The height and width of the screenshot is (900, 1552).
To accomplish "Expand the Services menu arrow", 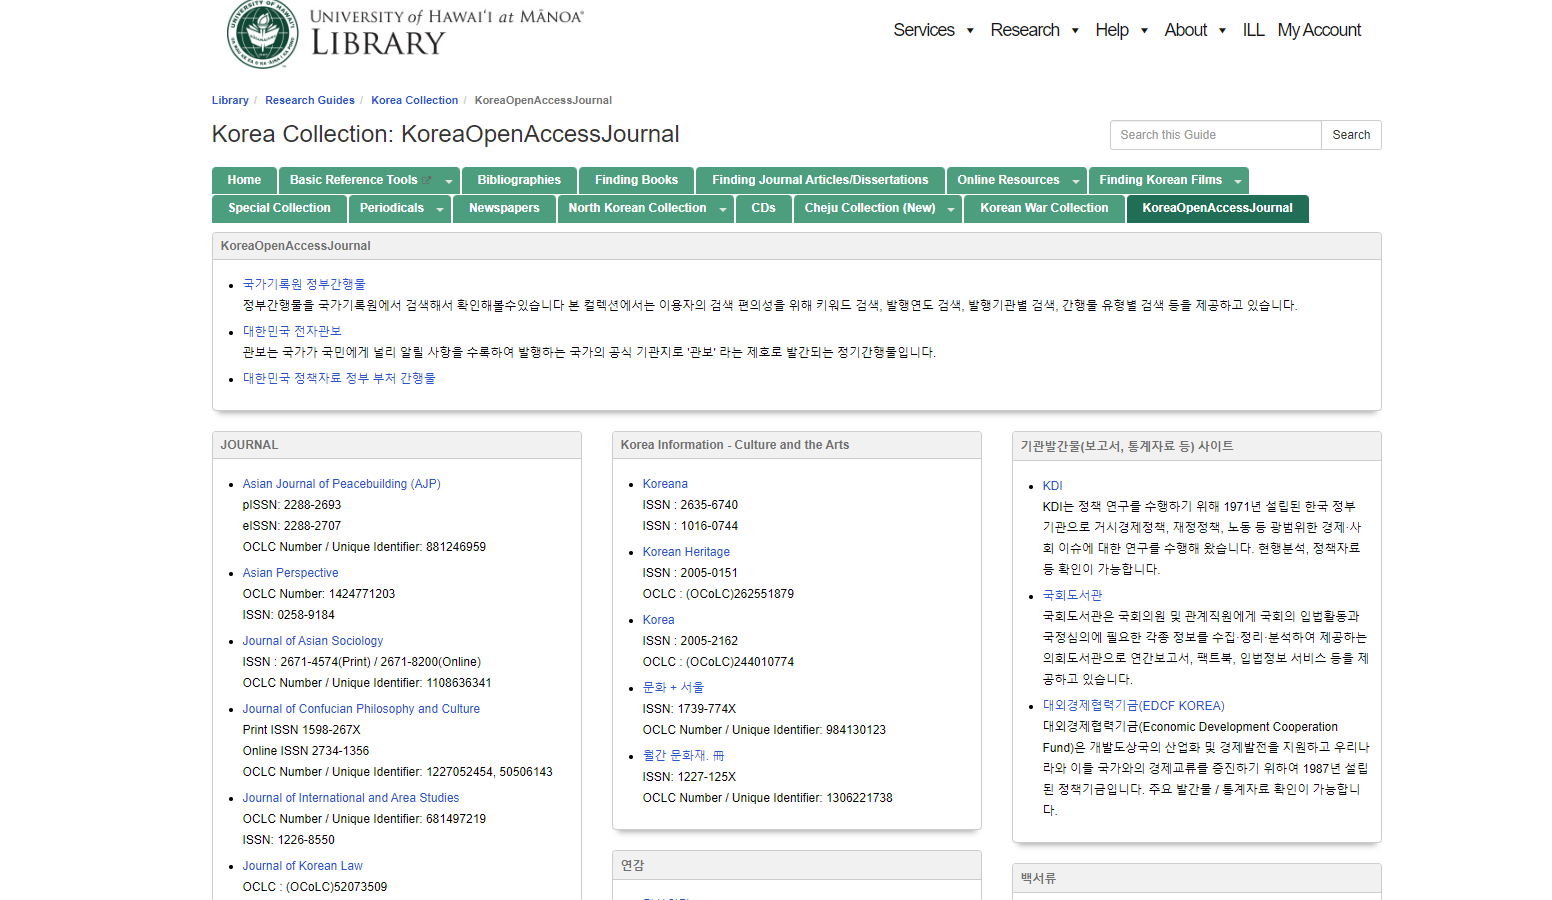I will pos(970,31).
